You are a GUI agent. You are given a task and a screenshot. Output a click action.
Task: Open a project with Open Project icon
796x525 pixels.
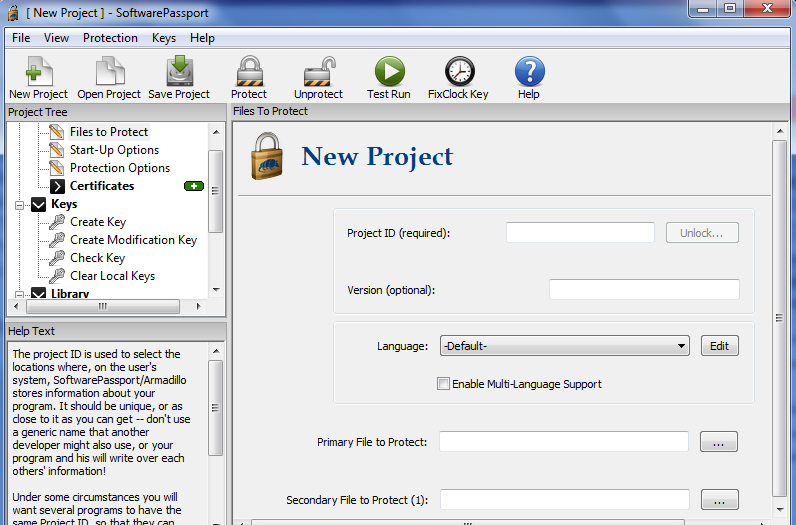[x=110, y=71]
